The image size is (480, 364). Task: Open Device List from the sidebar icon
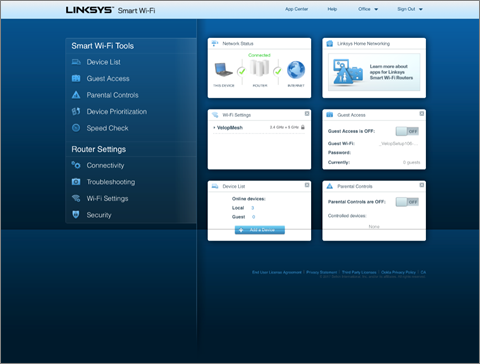(x=76, y=62)
